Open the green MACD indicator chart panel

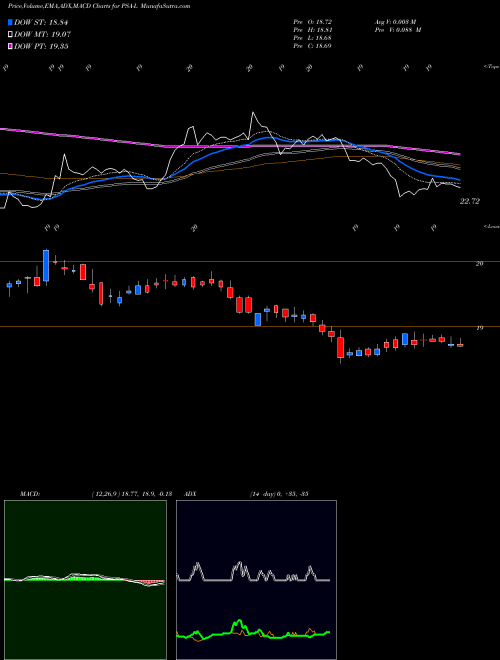click(85, 580)
